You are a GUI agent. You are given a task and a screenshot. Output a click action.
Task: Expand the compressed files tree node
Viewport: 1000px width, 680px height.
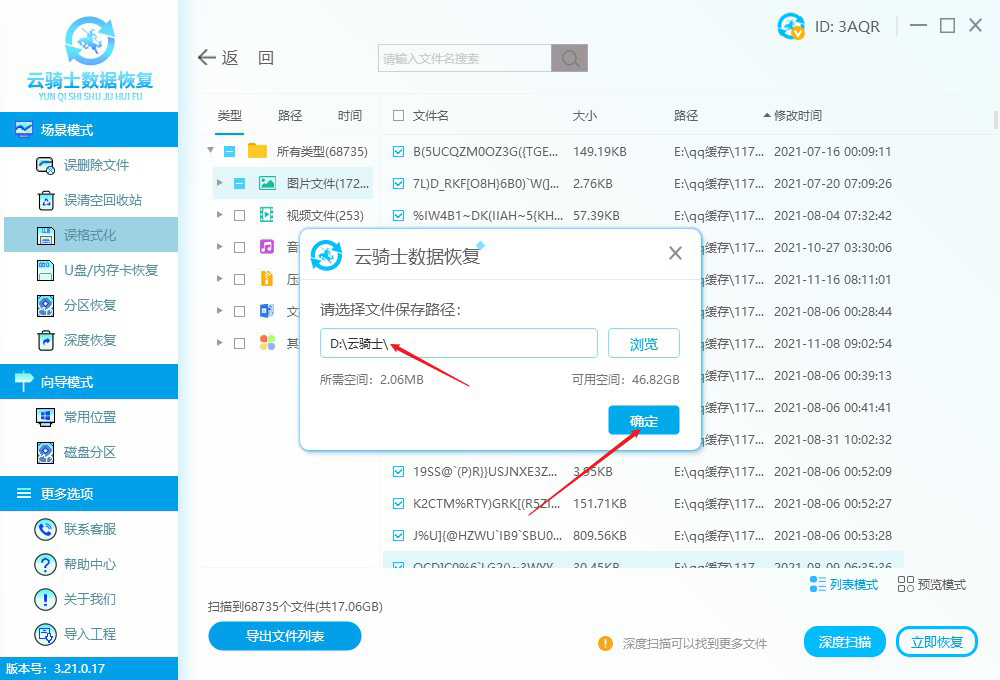coord(220,279)
